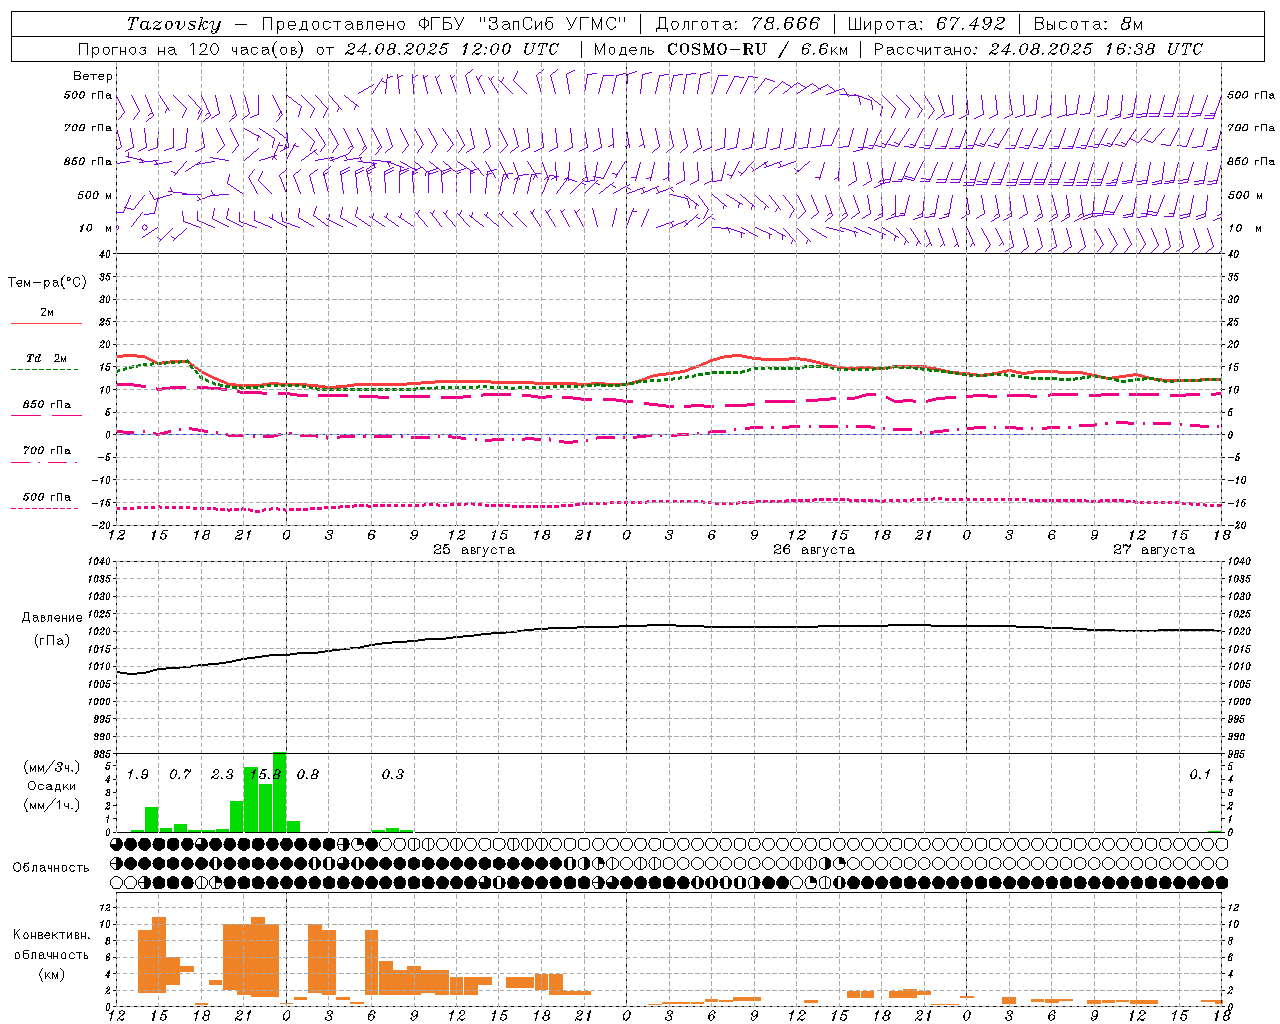The height and width of the screenshot is (1024, 1280).
Task: Click the station name "Tazovsky" in header
Action: pos(173,24)
